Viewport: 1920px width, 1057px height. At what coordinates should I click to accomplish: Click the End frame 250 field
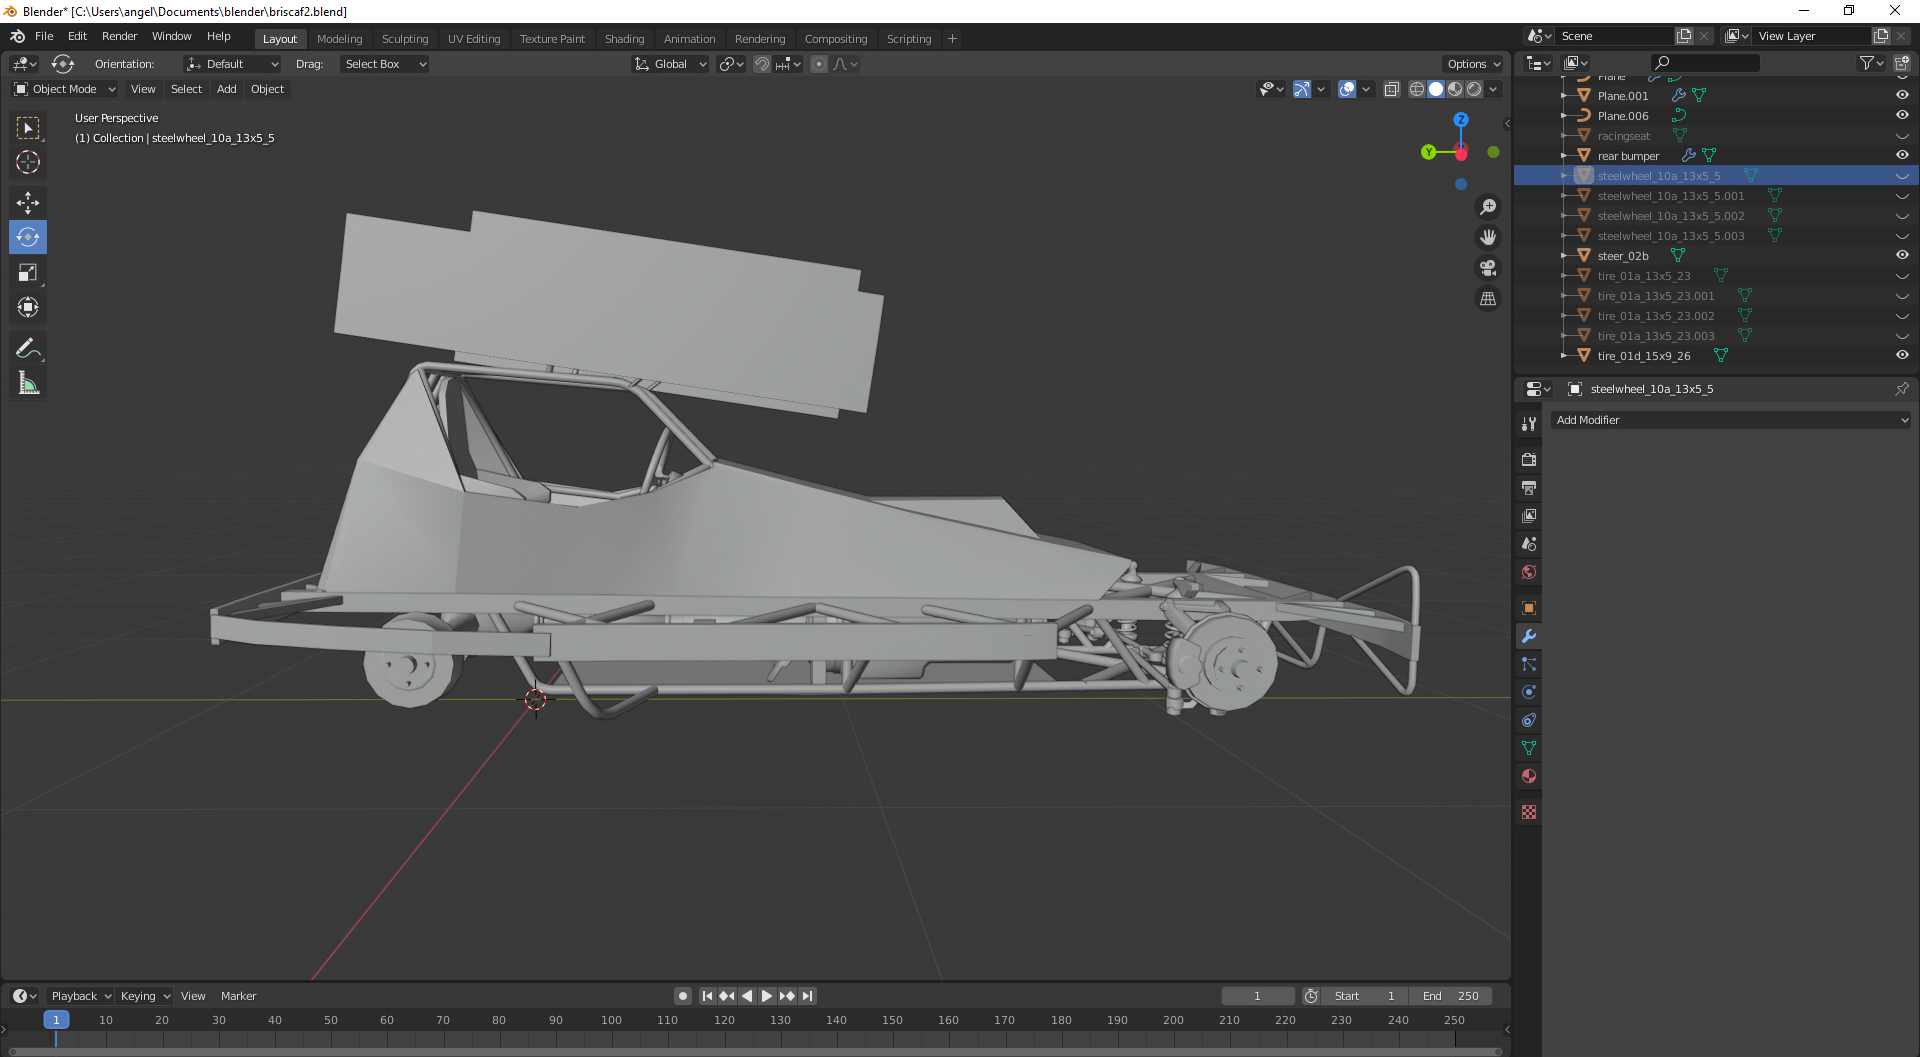pos(1450,996)
